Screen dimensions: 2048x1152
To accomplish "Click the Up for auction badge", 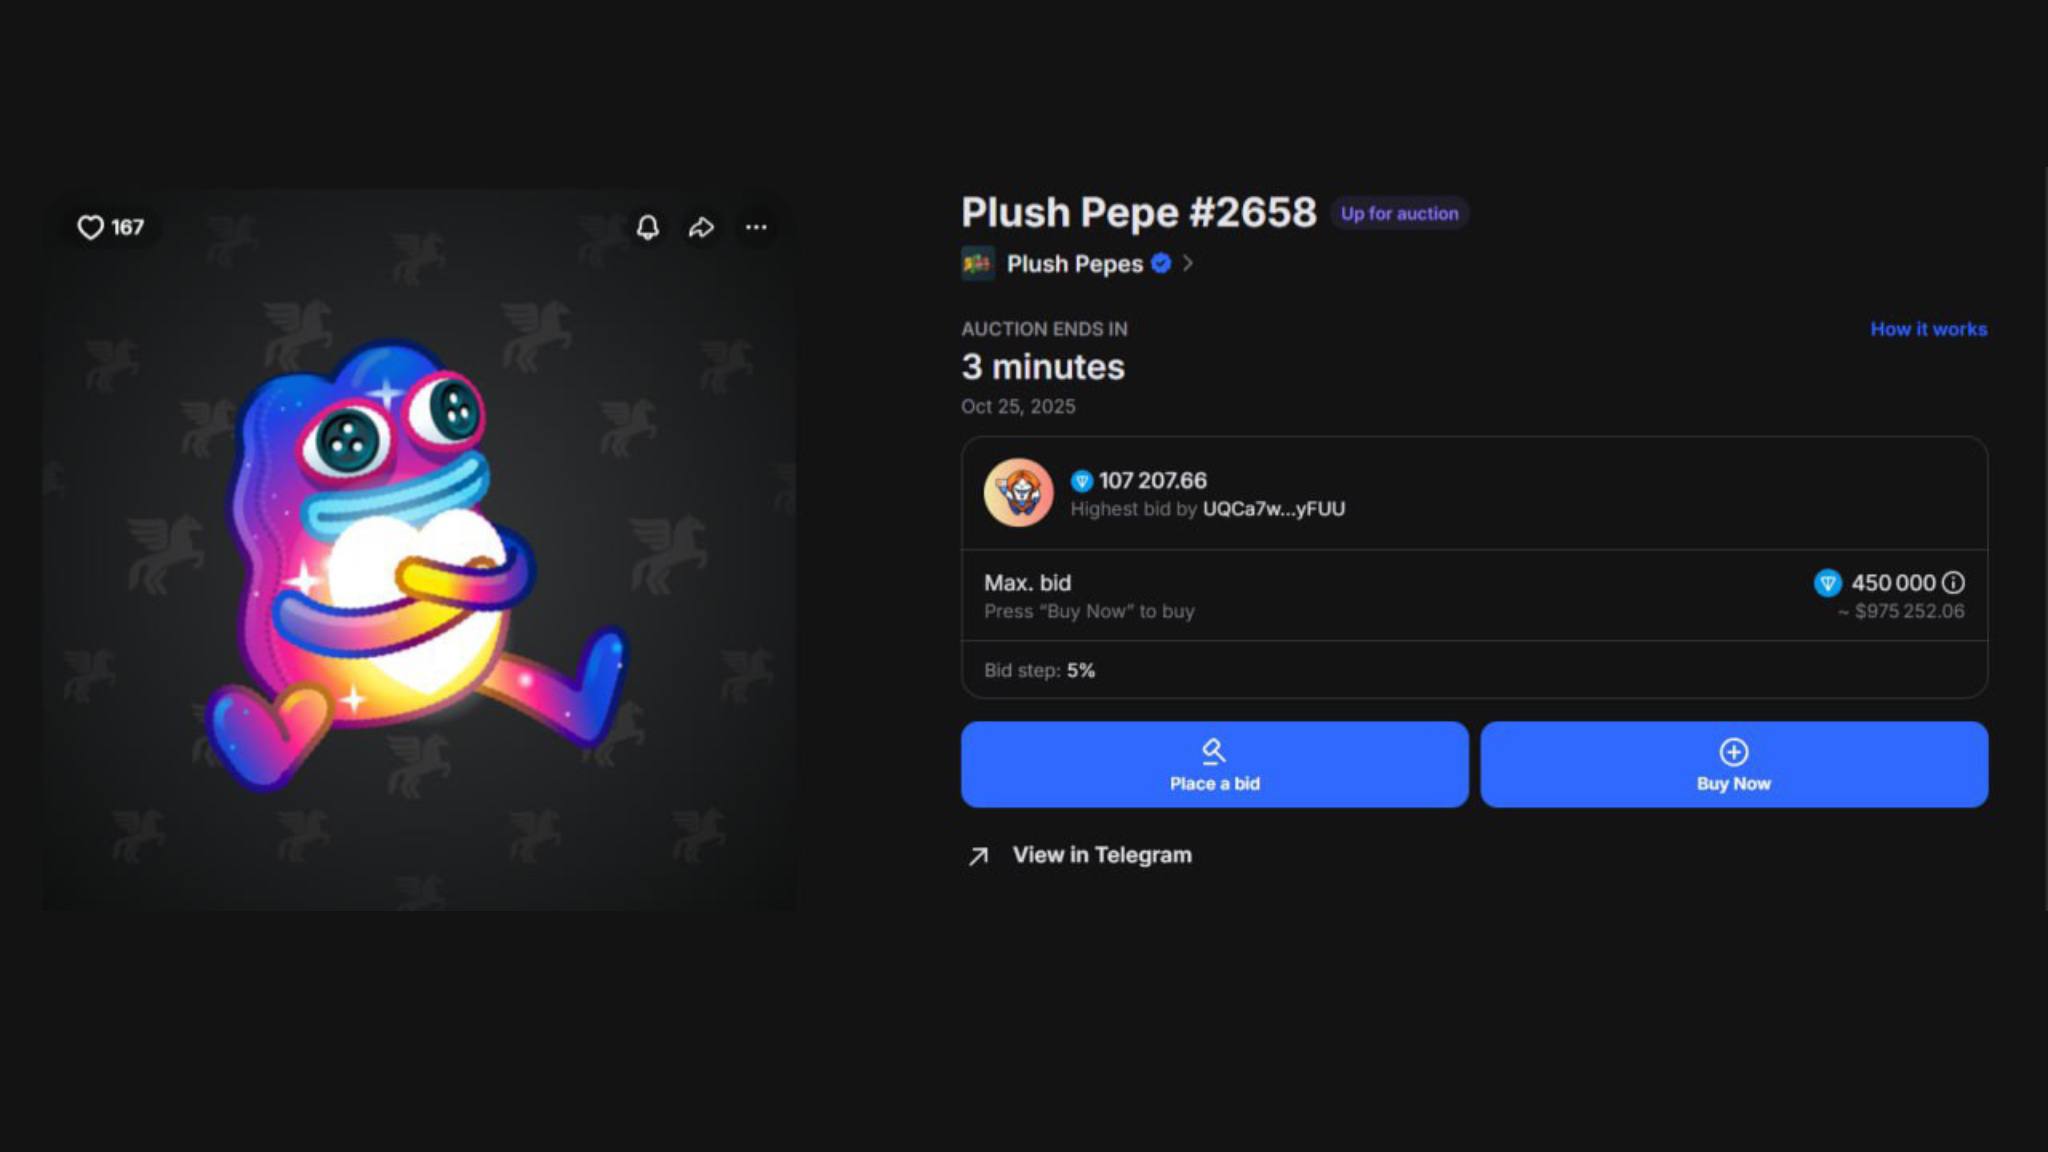I will pos(1399,214).
